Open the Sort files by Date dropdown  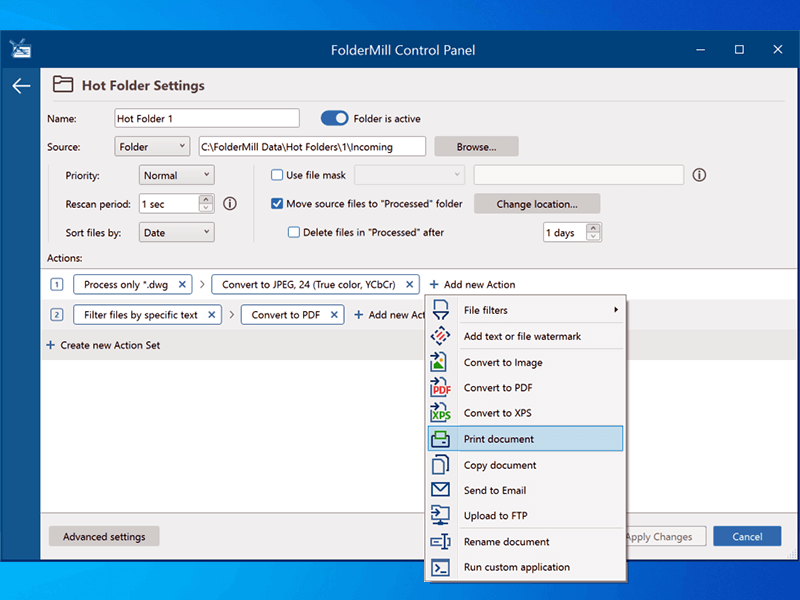tap(176, 232)
